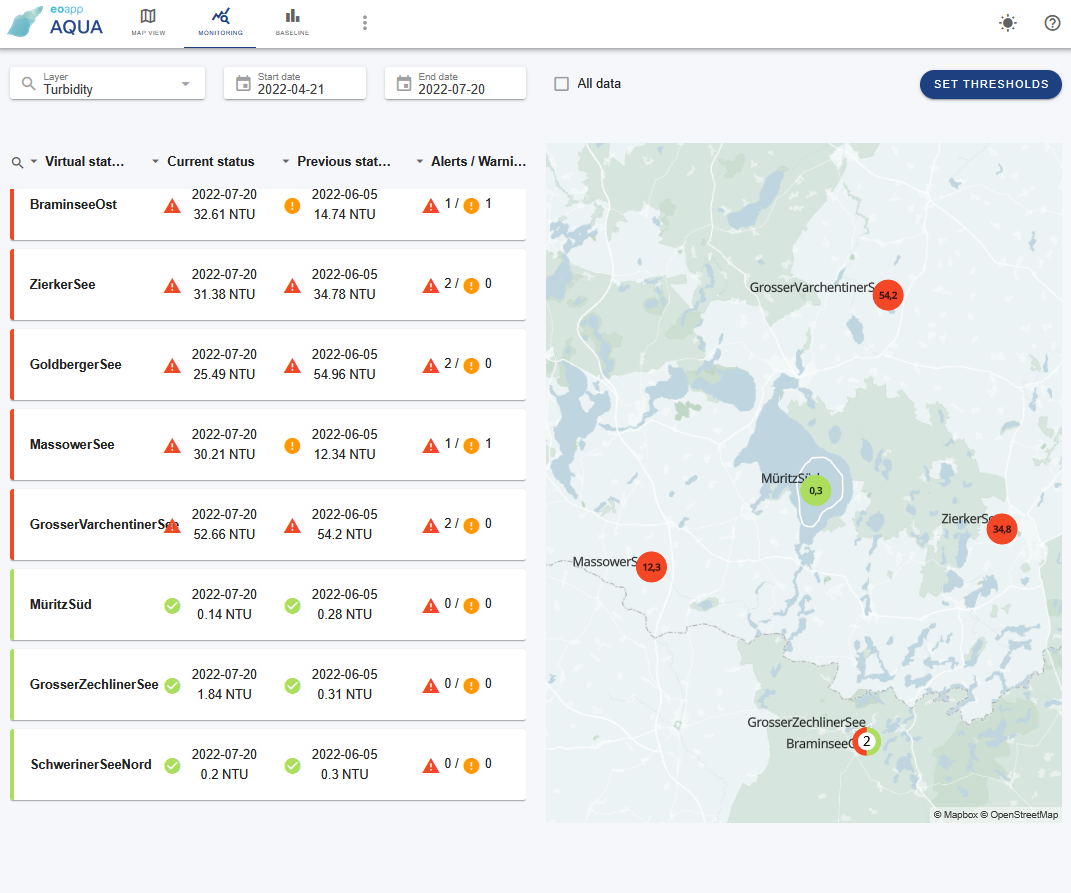
Task: Click the Start date calendar icon
Action: (x=243, y=83)
